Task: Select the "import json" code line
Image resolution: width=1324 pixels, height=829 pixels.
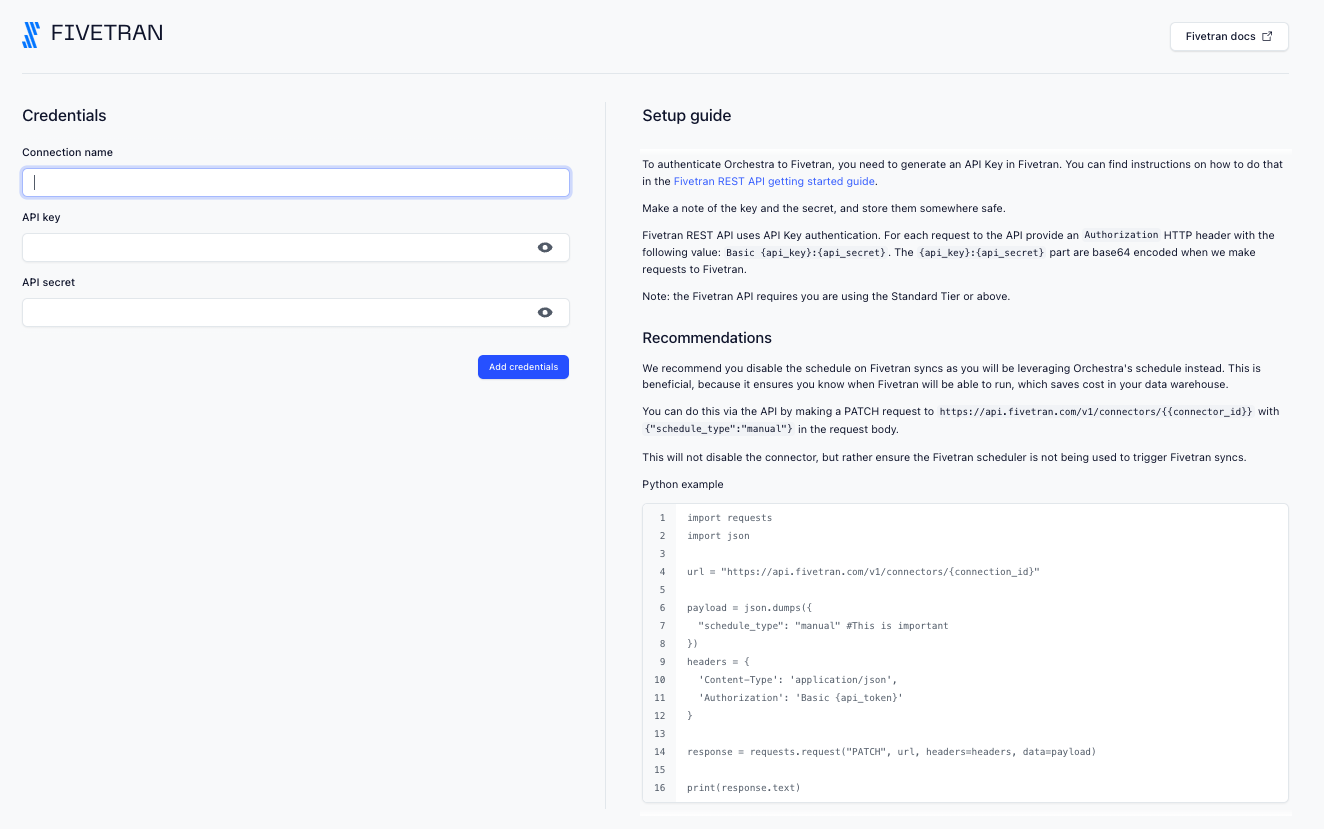Action: 718,536
